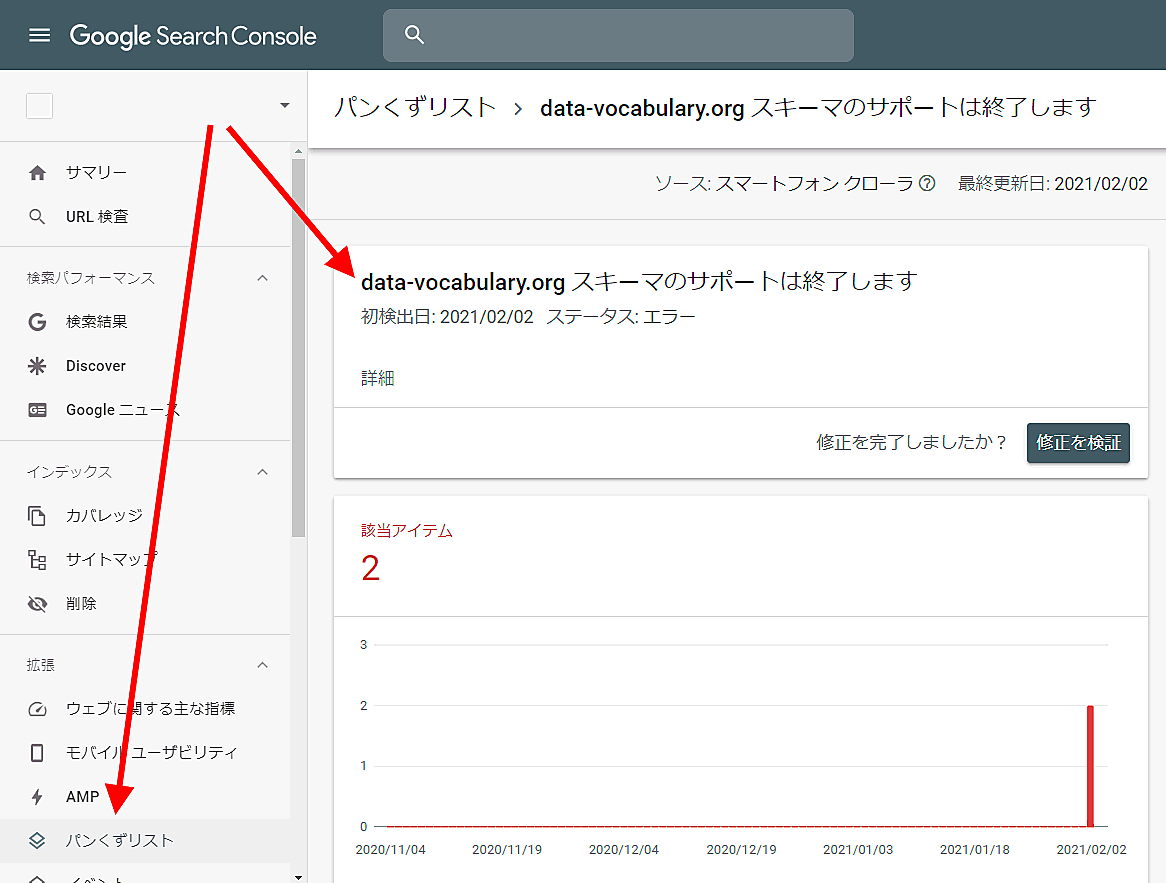1166x883 pixels.
Task: Click the Google ニュース newspaper icon
Action: 38,410
